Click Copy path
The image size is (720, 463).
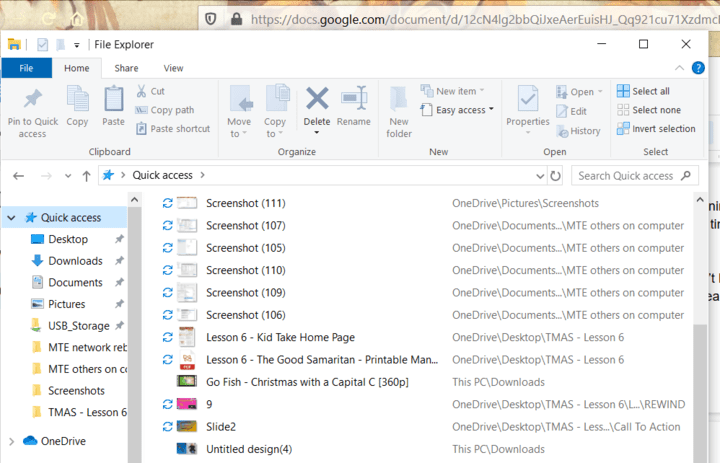tap(164, 110)
